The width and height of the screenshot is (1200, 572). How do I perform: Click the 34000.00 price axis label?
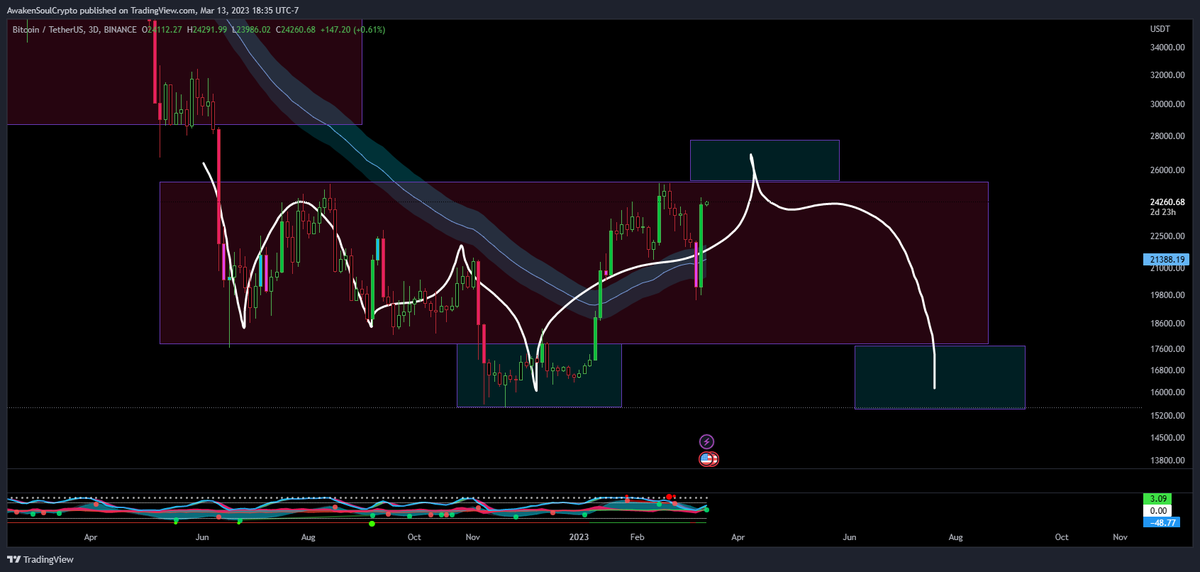1169,47
